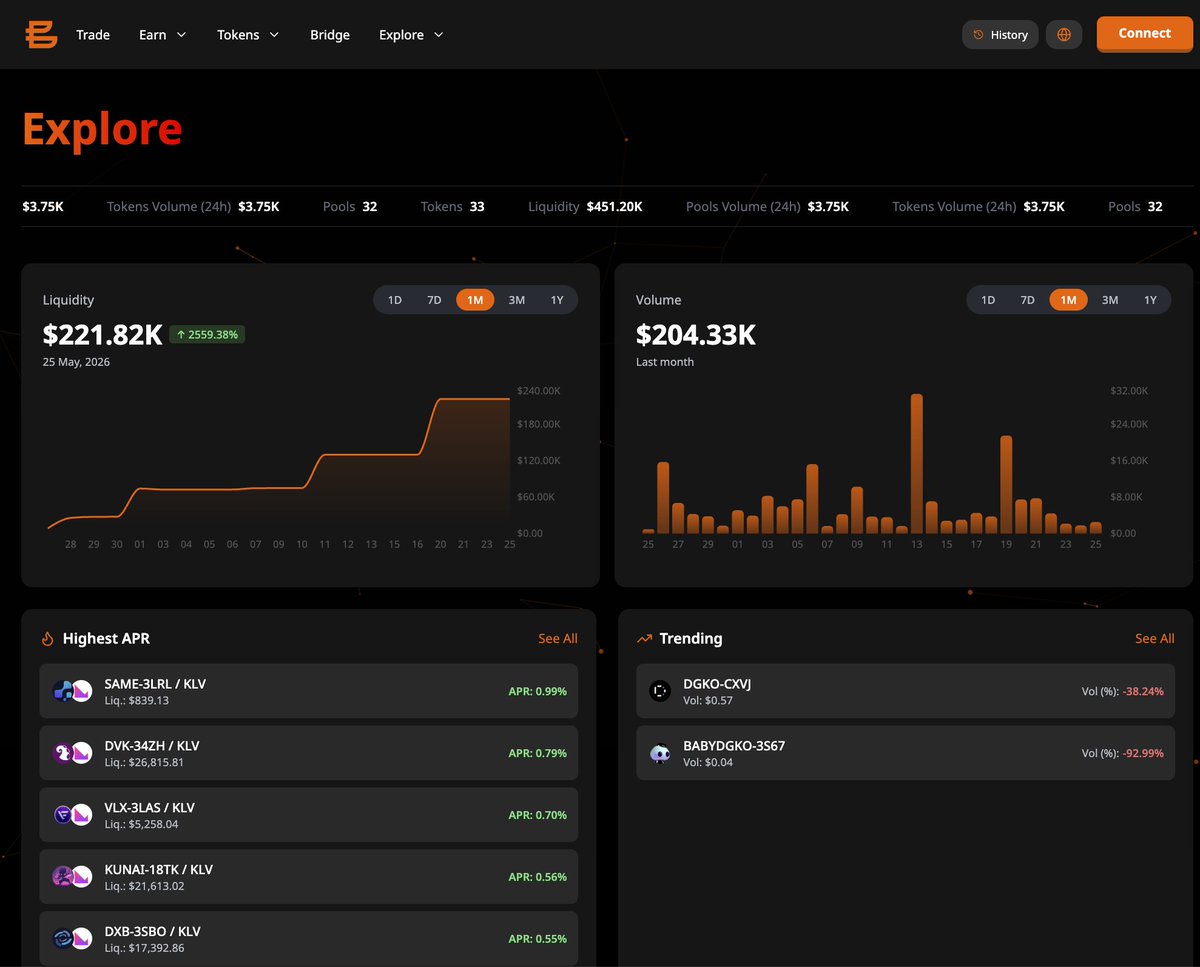The image size is (1200, 967).
Task: Select 3M range on Volume chart
Action: click(1109, 300)
